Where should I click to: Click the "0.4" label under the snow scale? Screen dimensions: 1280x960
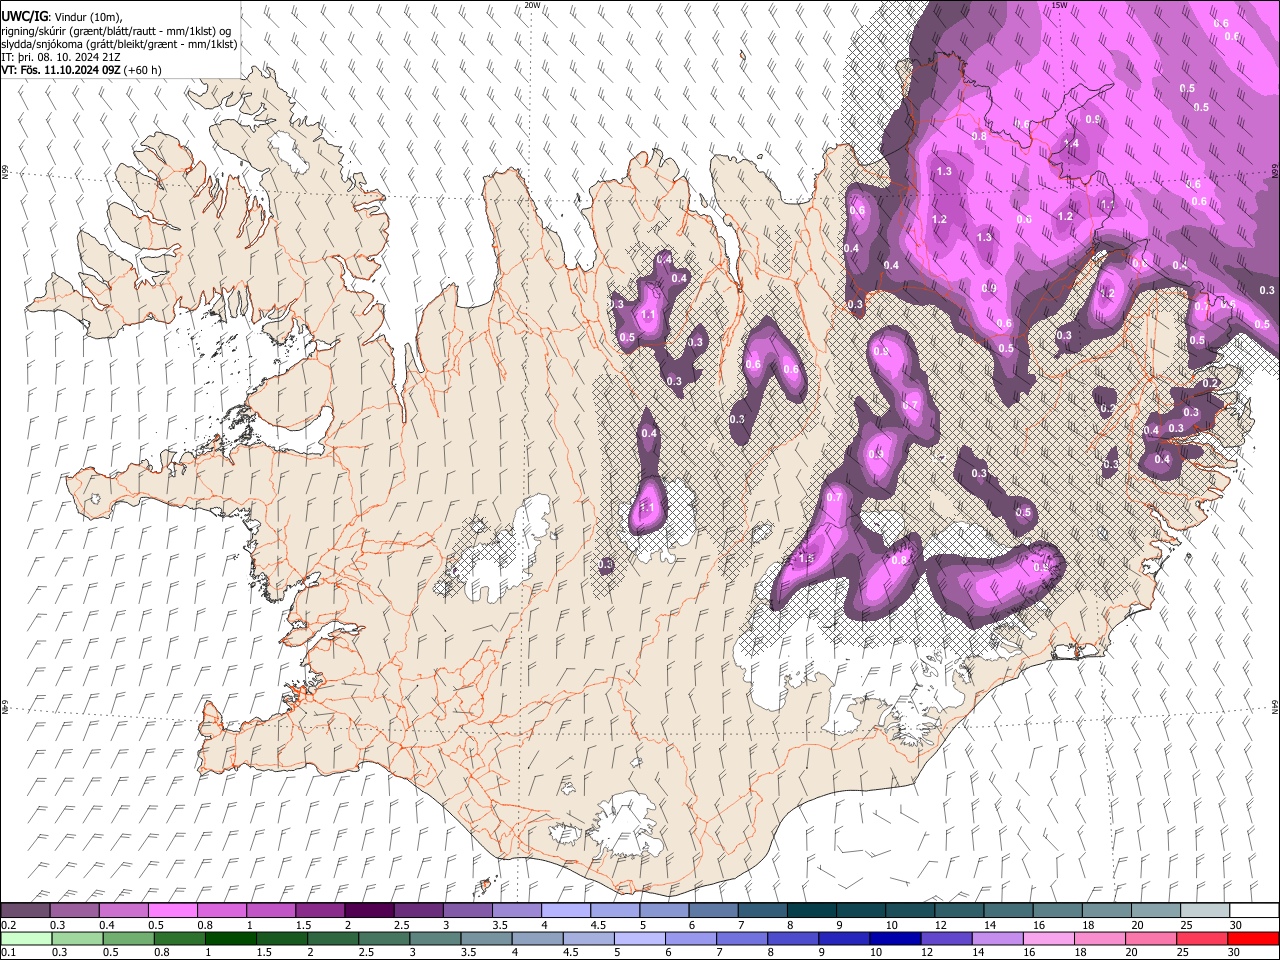[x=107, y=925]
